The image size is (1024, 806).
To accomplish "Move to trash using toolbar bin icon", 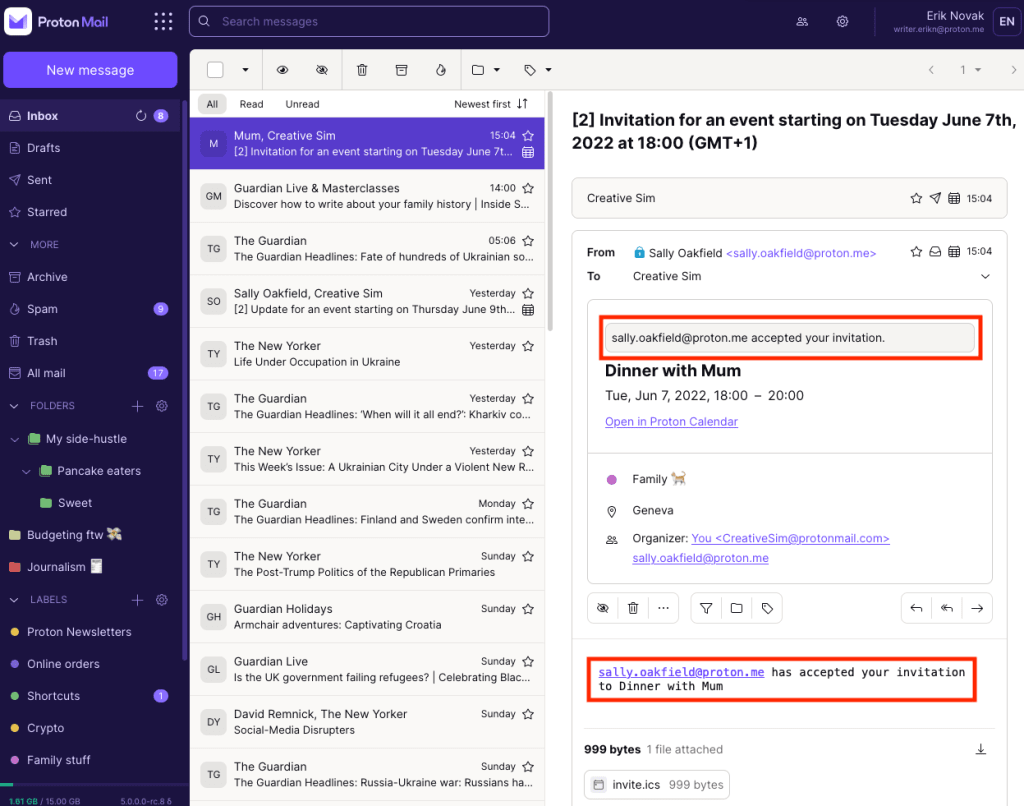I will tap(362, 70).
